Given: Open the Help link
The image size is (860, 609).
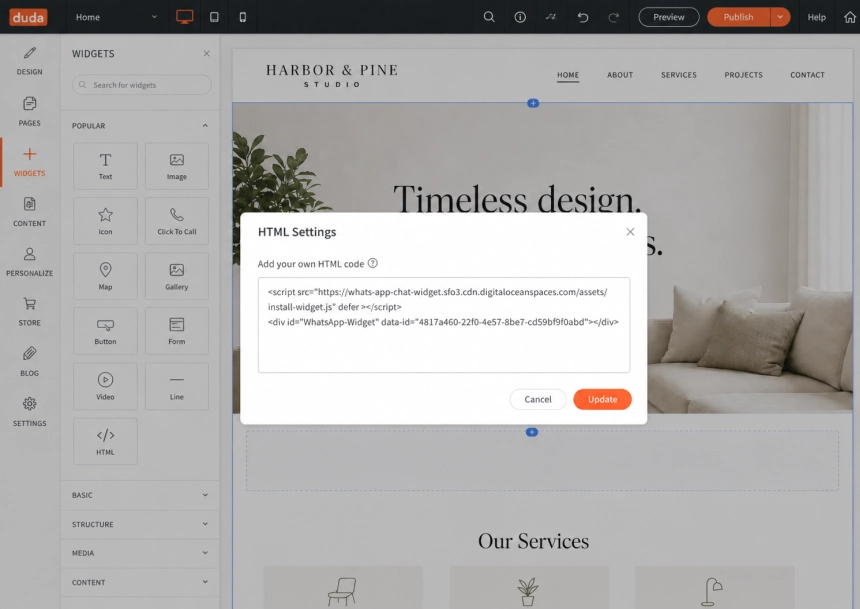Looking at the screenshot, I should coord(816,17).
